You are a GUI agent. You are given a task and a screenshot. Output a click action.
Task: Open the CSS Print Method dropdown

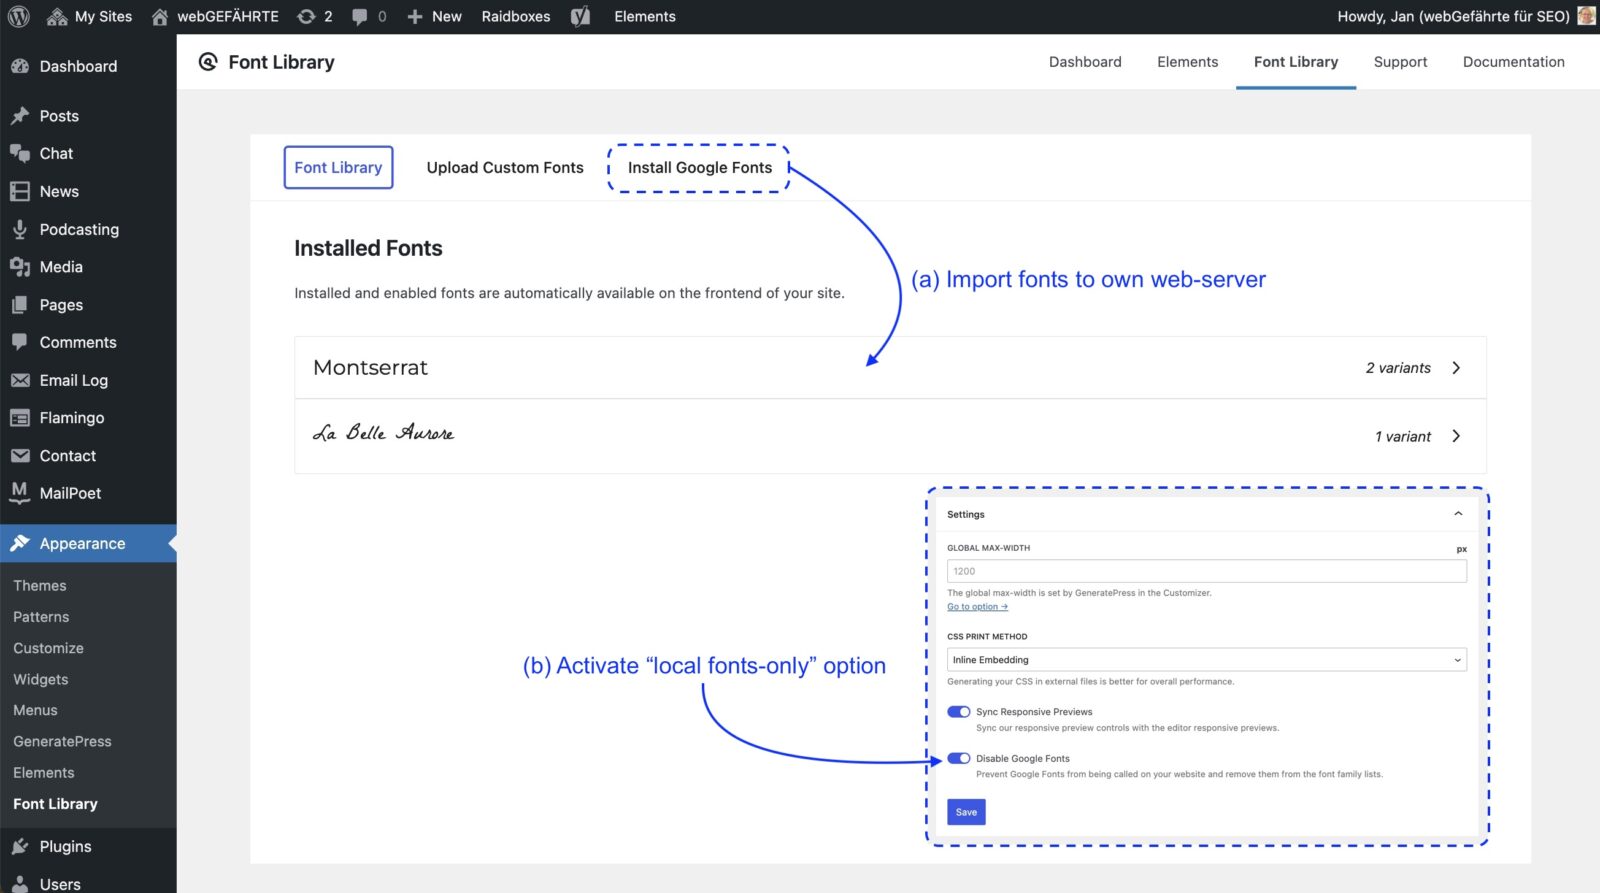click(x=1206, y=660)
